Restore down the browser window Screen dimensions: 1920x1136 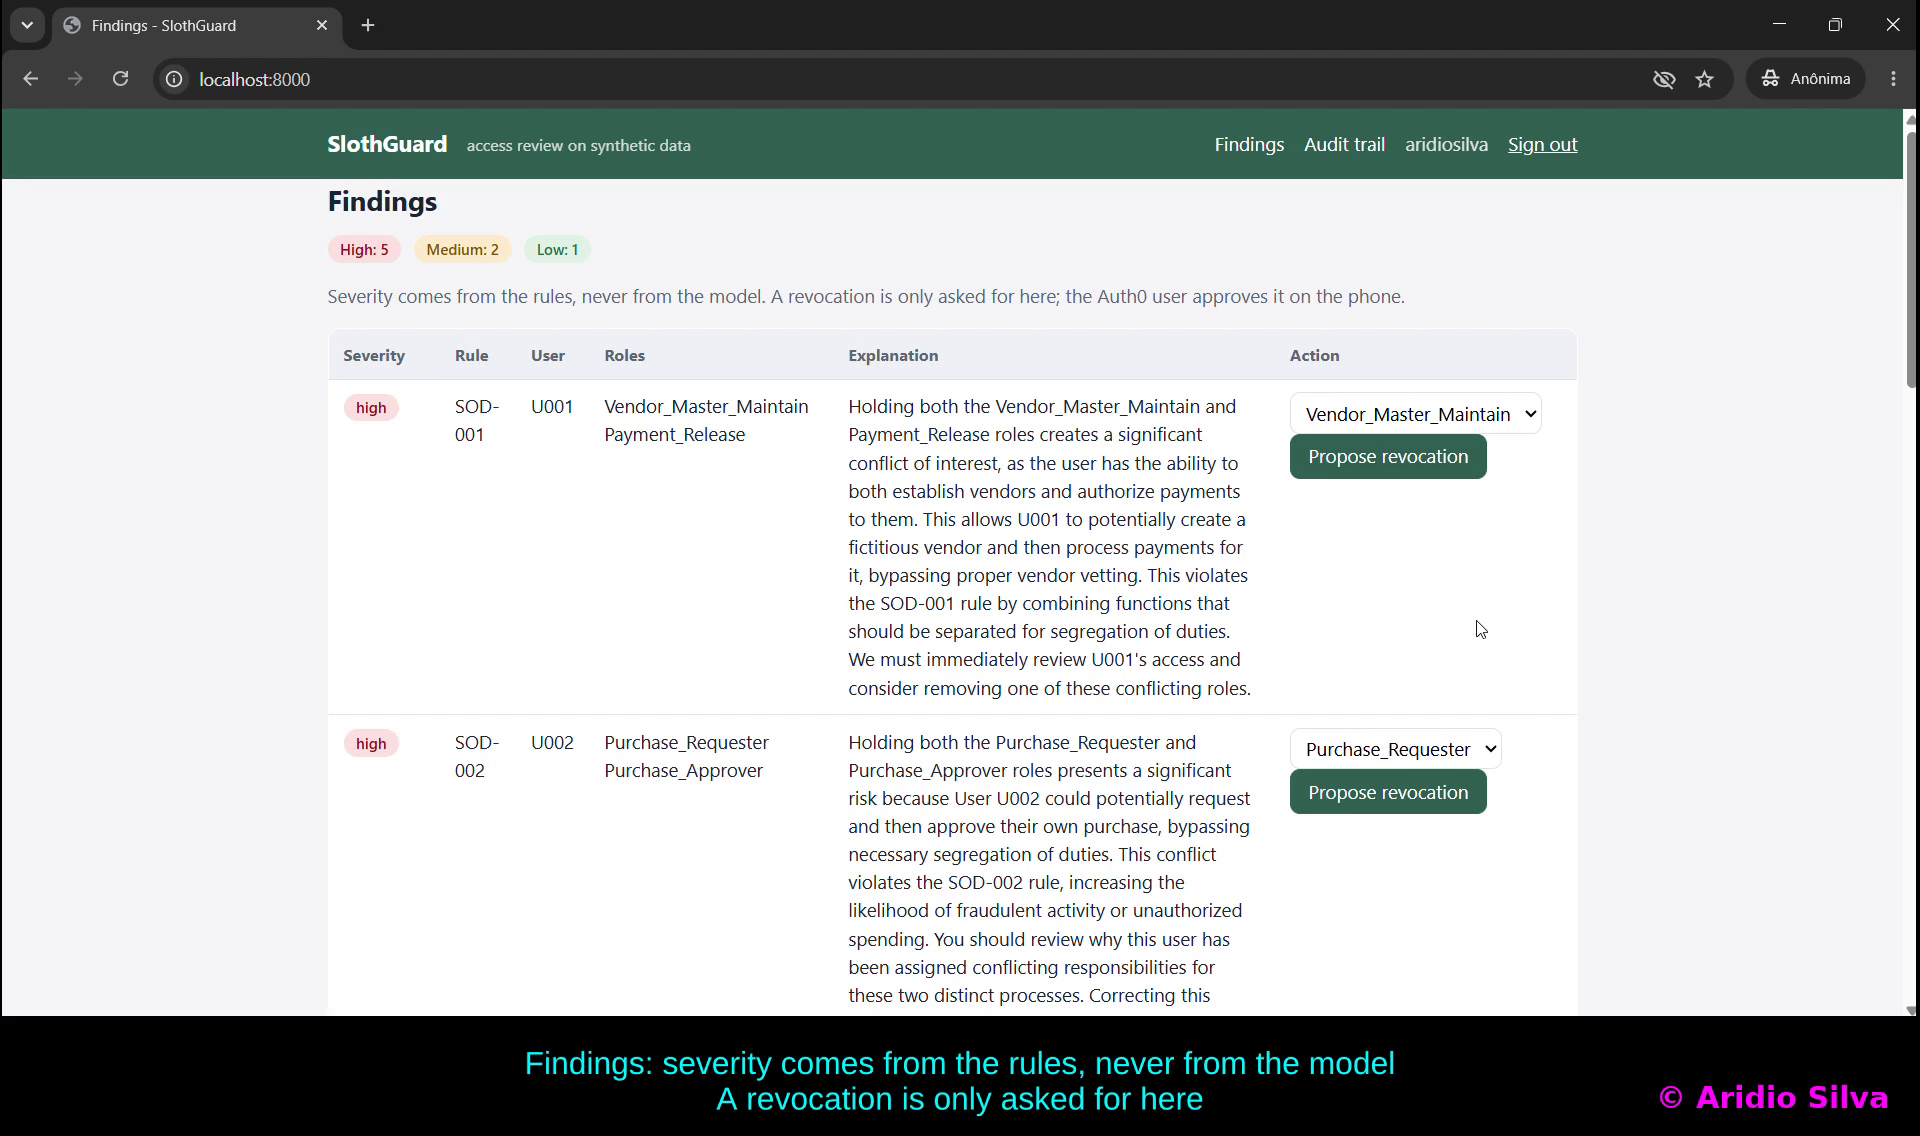(1835, 25)
